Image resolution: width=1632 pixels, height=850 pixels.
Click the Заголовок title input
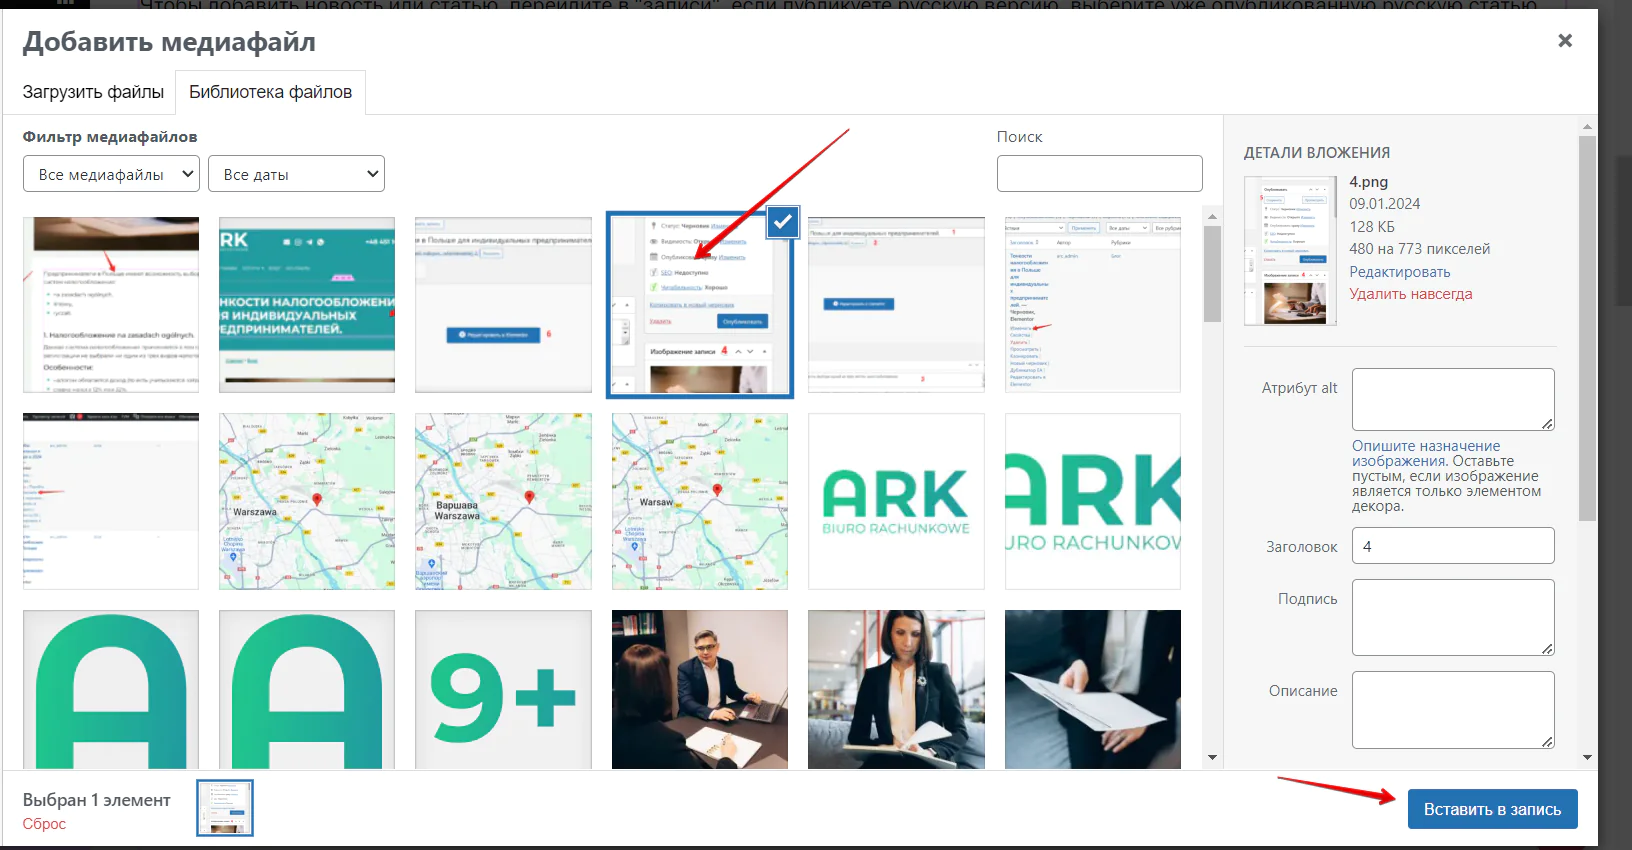pyautogui.click(x=1452, y=546)
